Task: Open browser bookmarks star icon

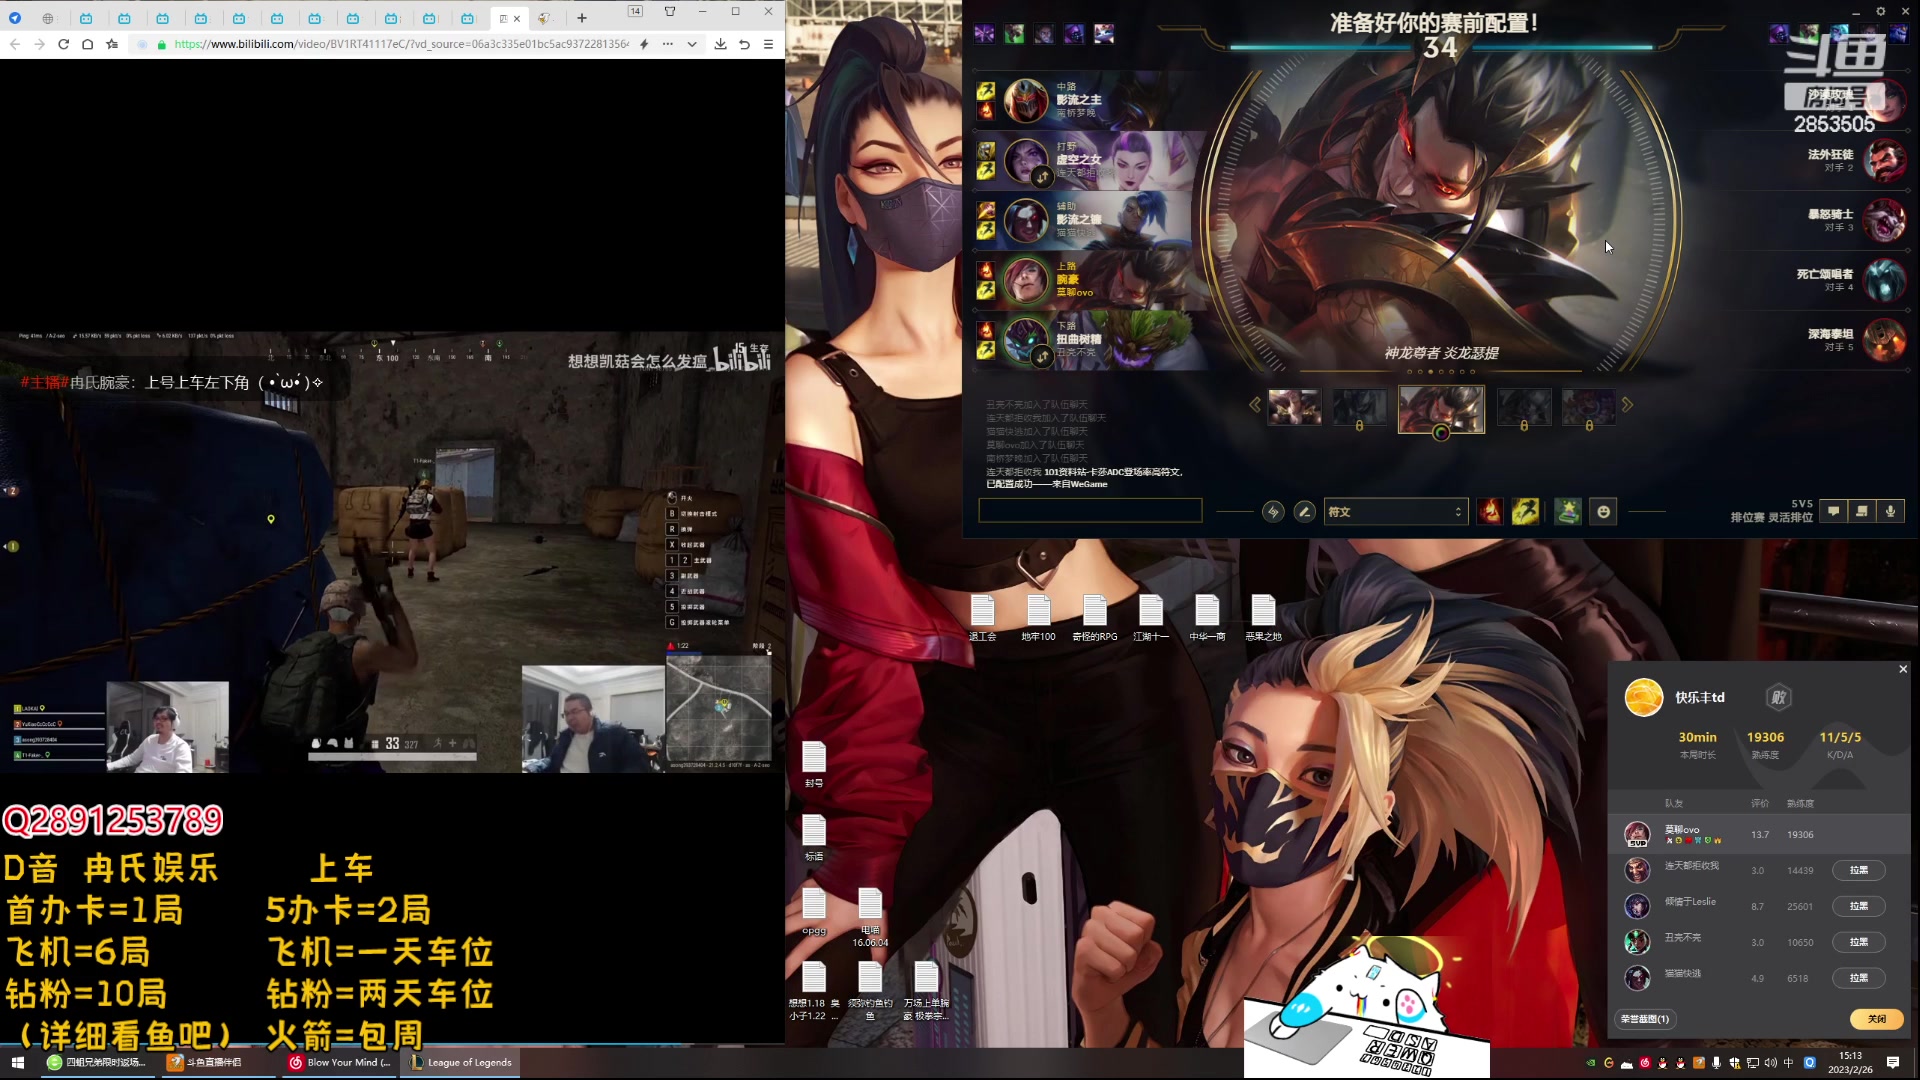Action: click(112, 44)
